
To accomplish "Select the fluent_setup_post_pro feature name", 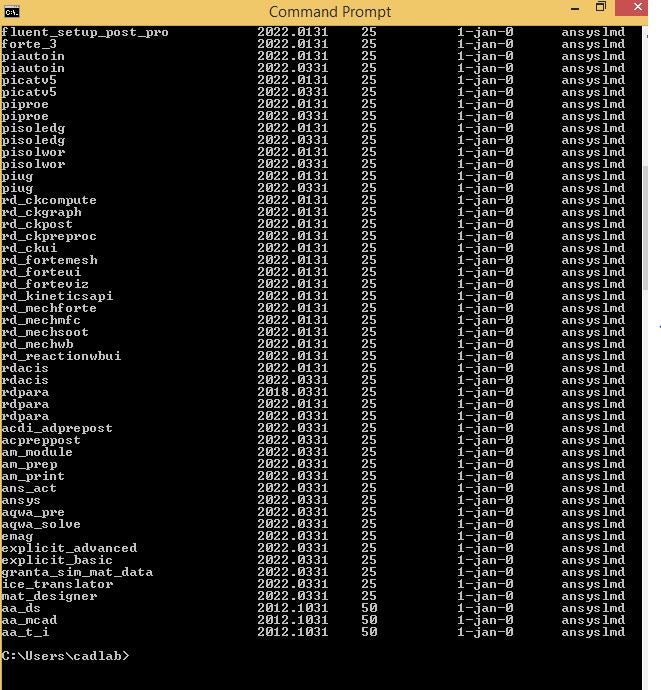I will coord(85,32).
